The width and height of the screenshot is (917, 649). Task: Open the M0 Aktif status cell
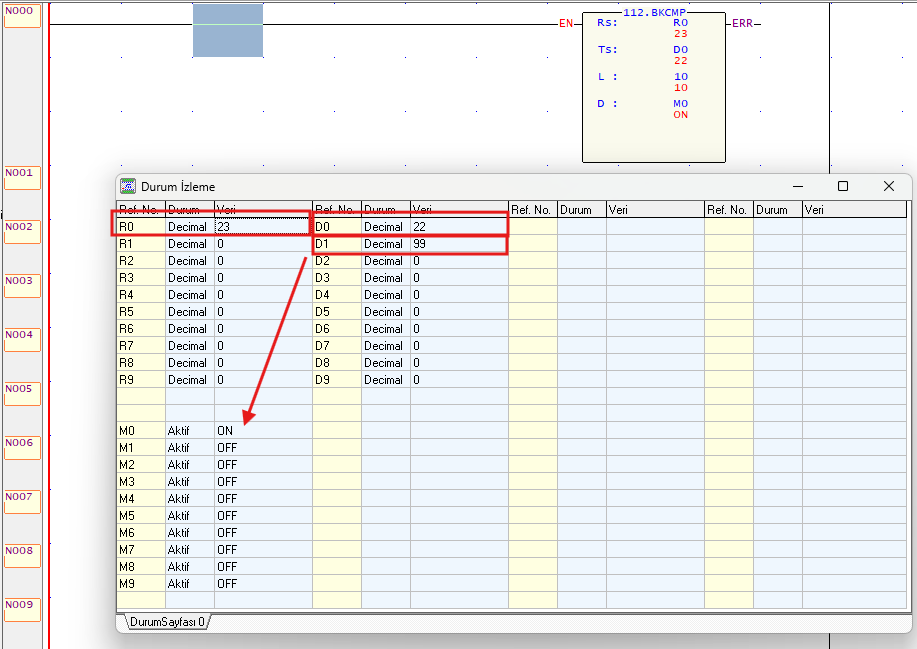pyautogui.click(x=188, y=431)
